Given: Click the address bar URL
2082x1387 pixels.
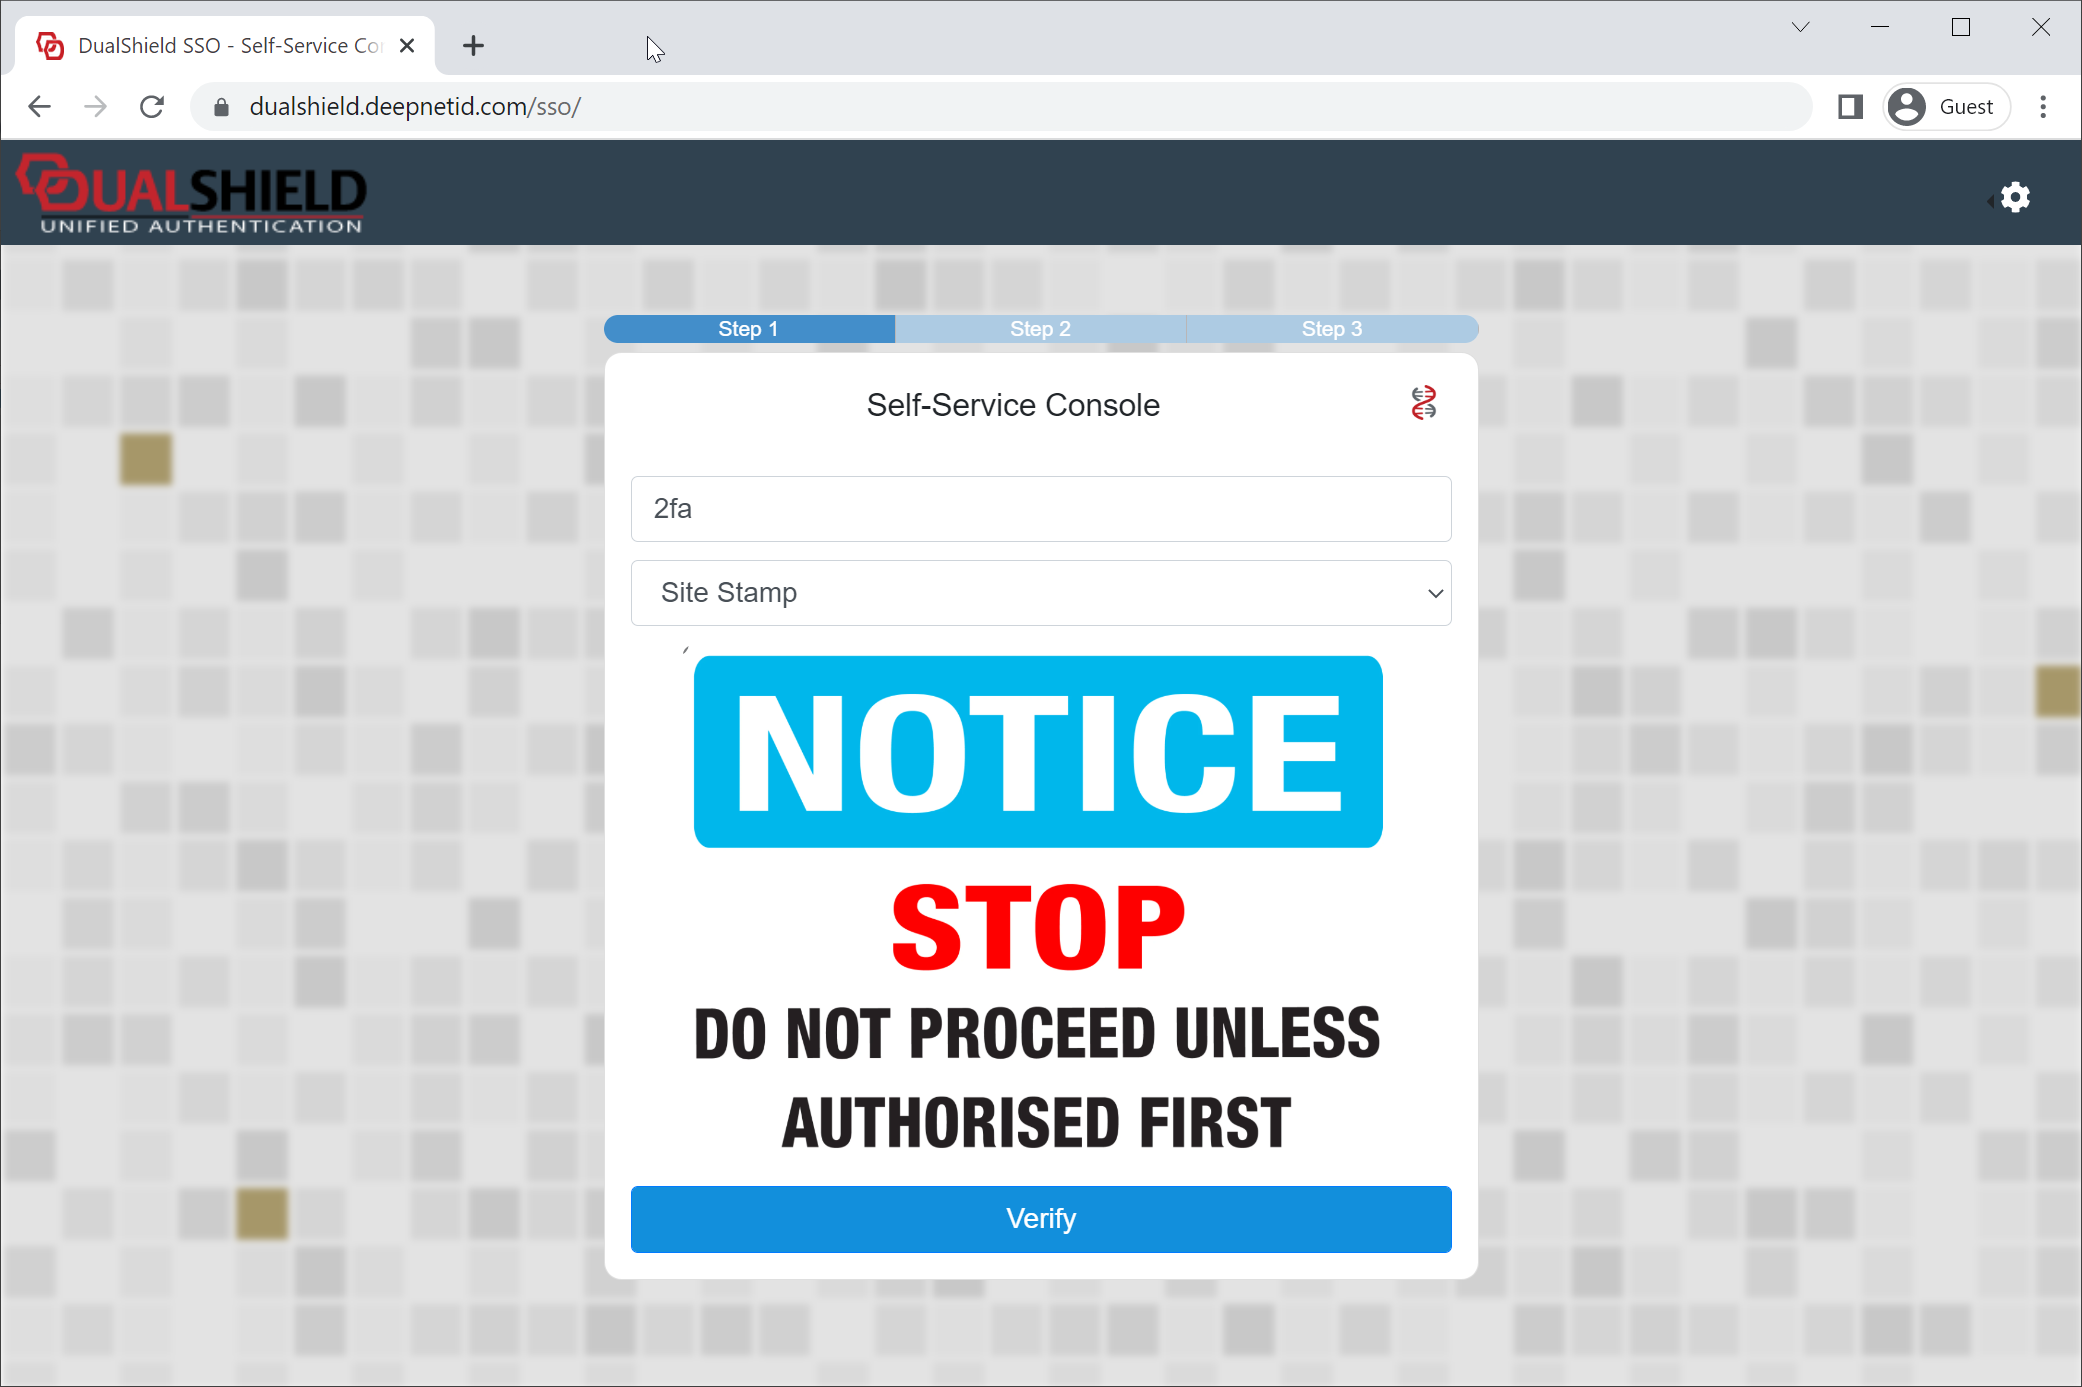Looking at the screenshot, I should click(x=415, y=107).
